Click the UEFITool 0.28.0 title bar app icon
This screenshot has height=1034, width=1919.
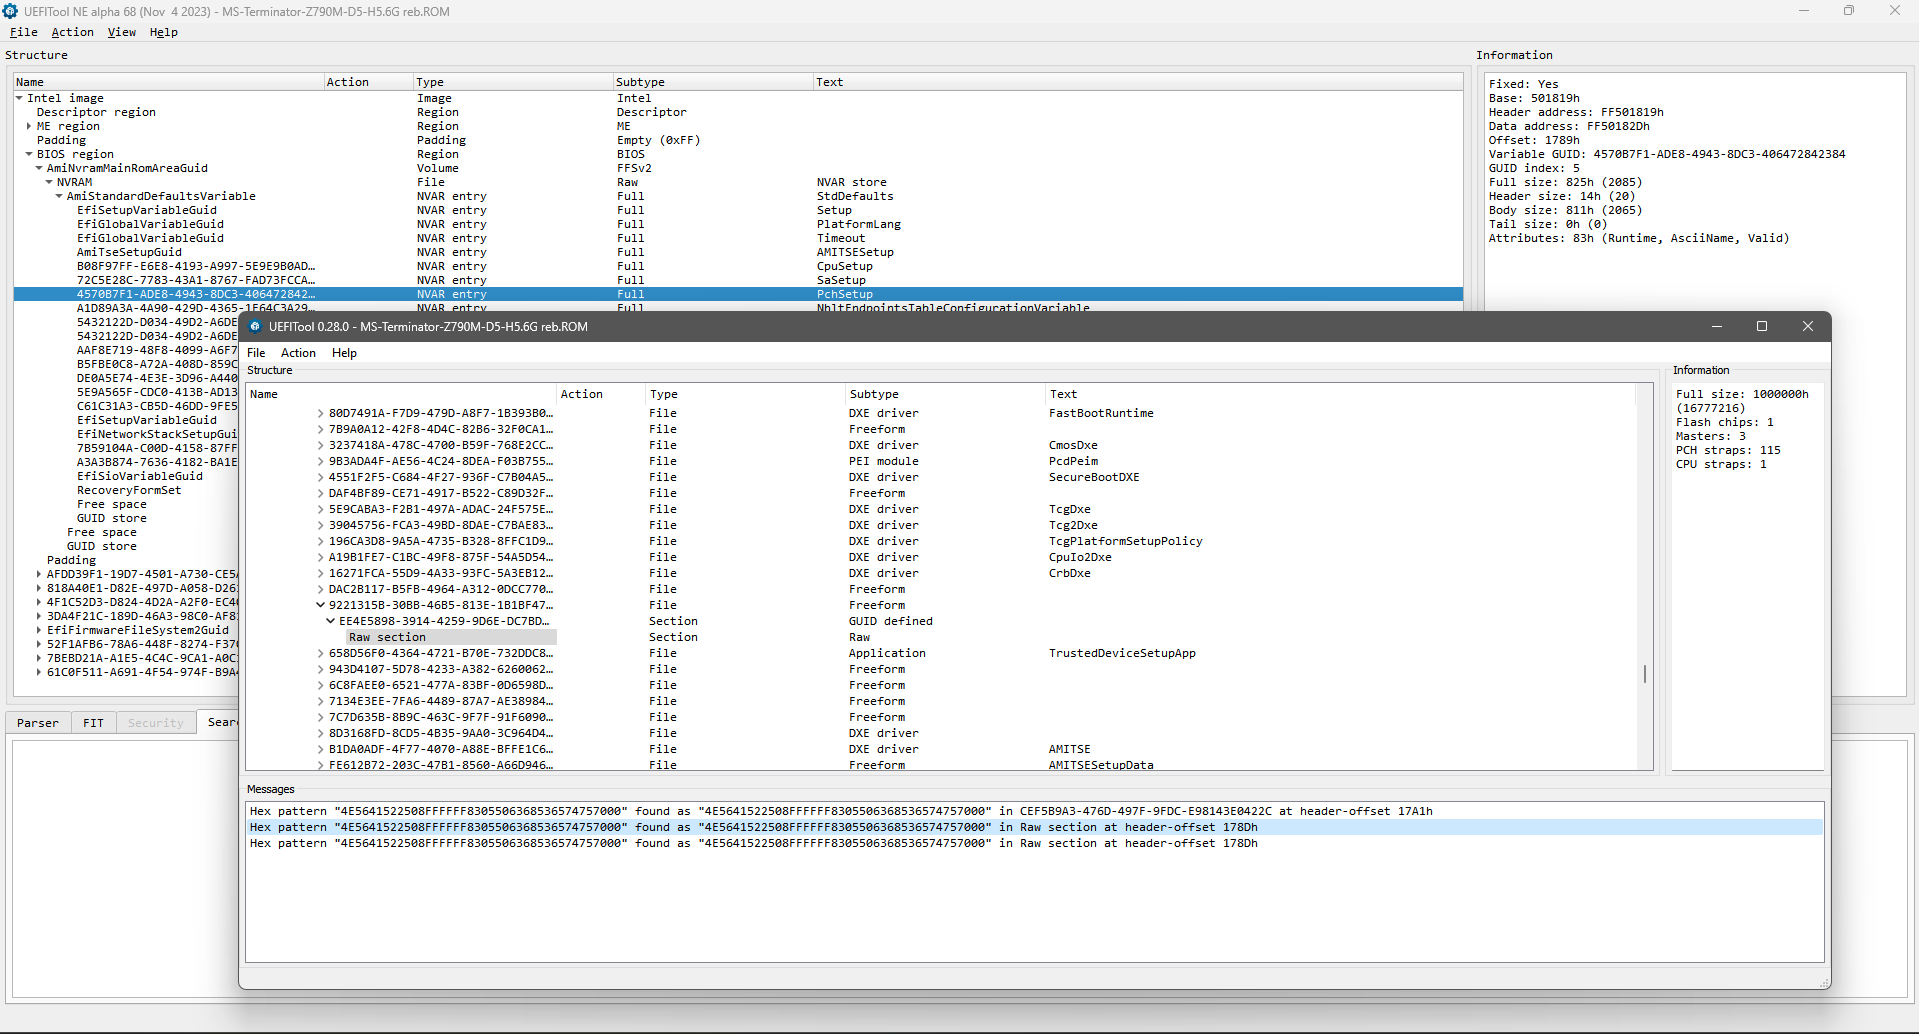tap(255, 326)
